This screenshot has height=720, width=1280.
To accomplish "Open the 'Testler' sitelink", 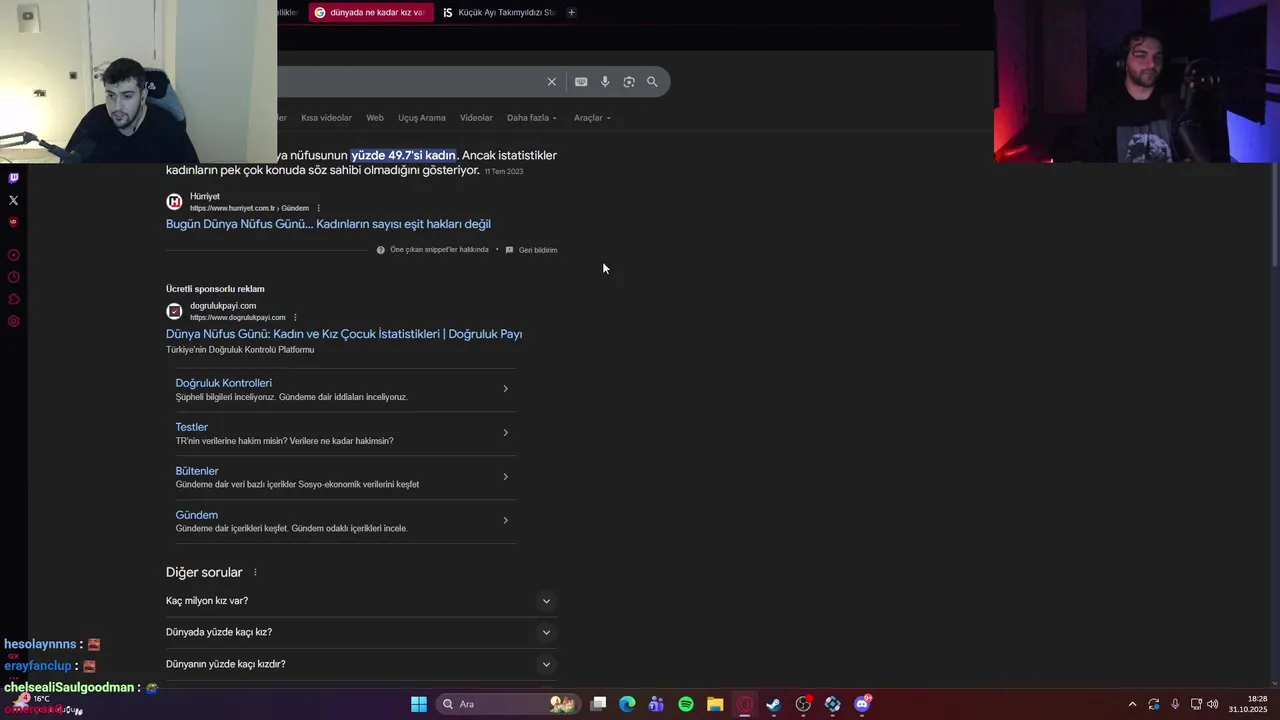I will pos(192,427).
